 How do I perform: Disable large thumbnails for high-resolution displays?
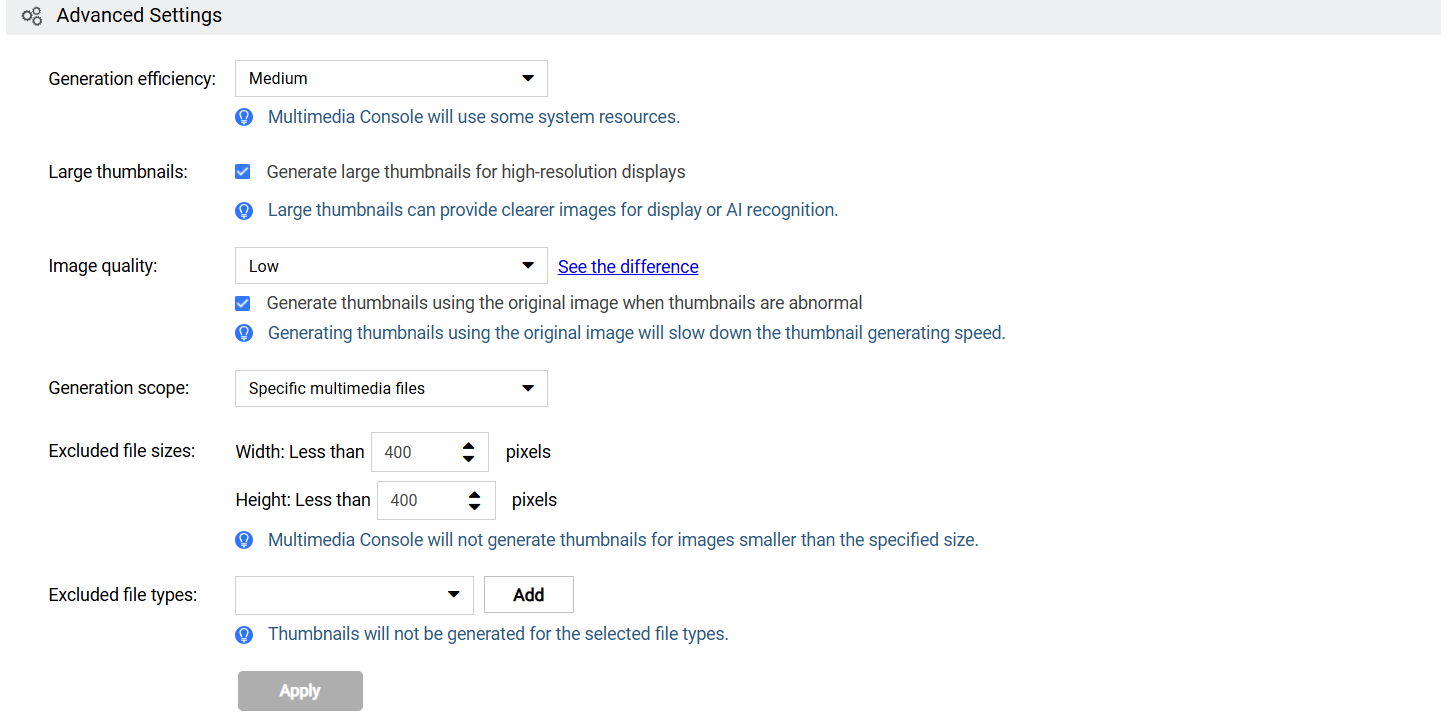tap(243, 172)
